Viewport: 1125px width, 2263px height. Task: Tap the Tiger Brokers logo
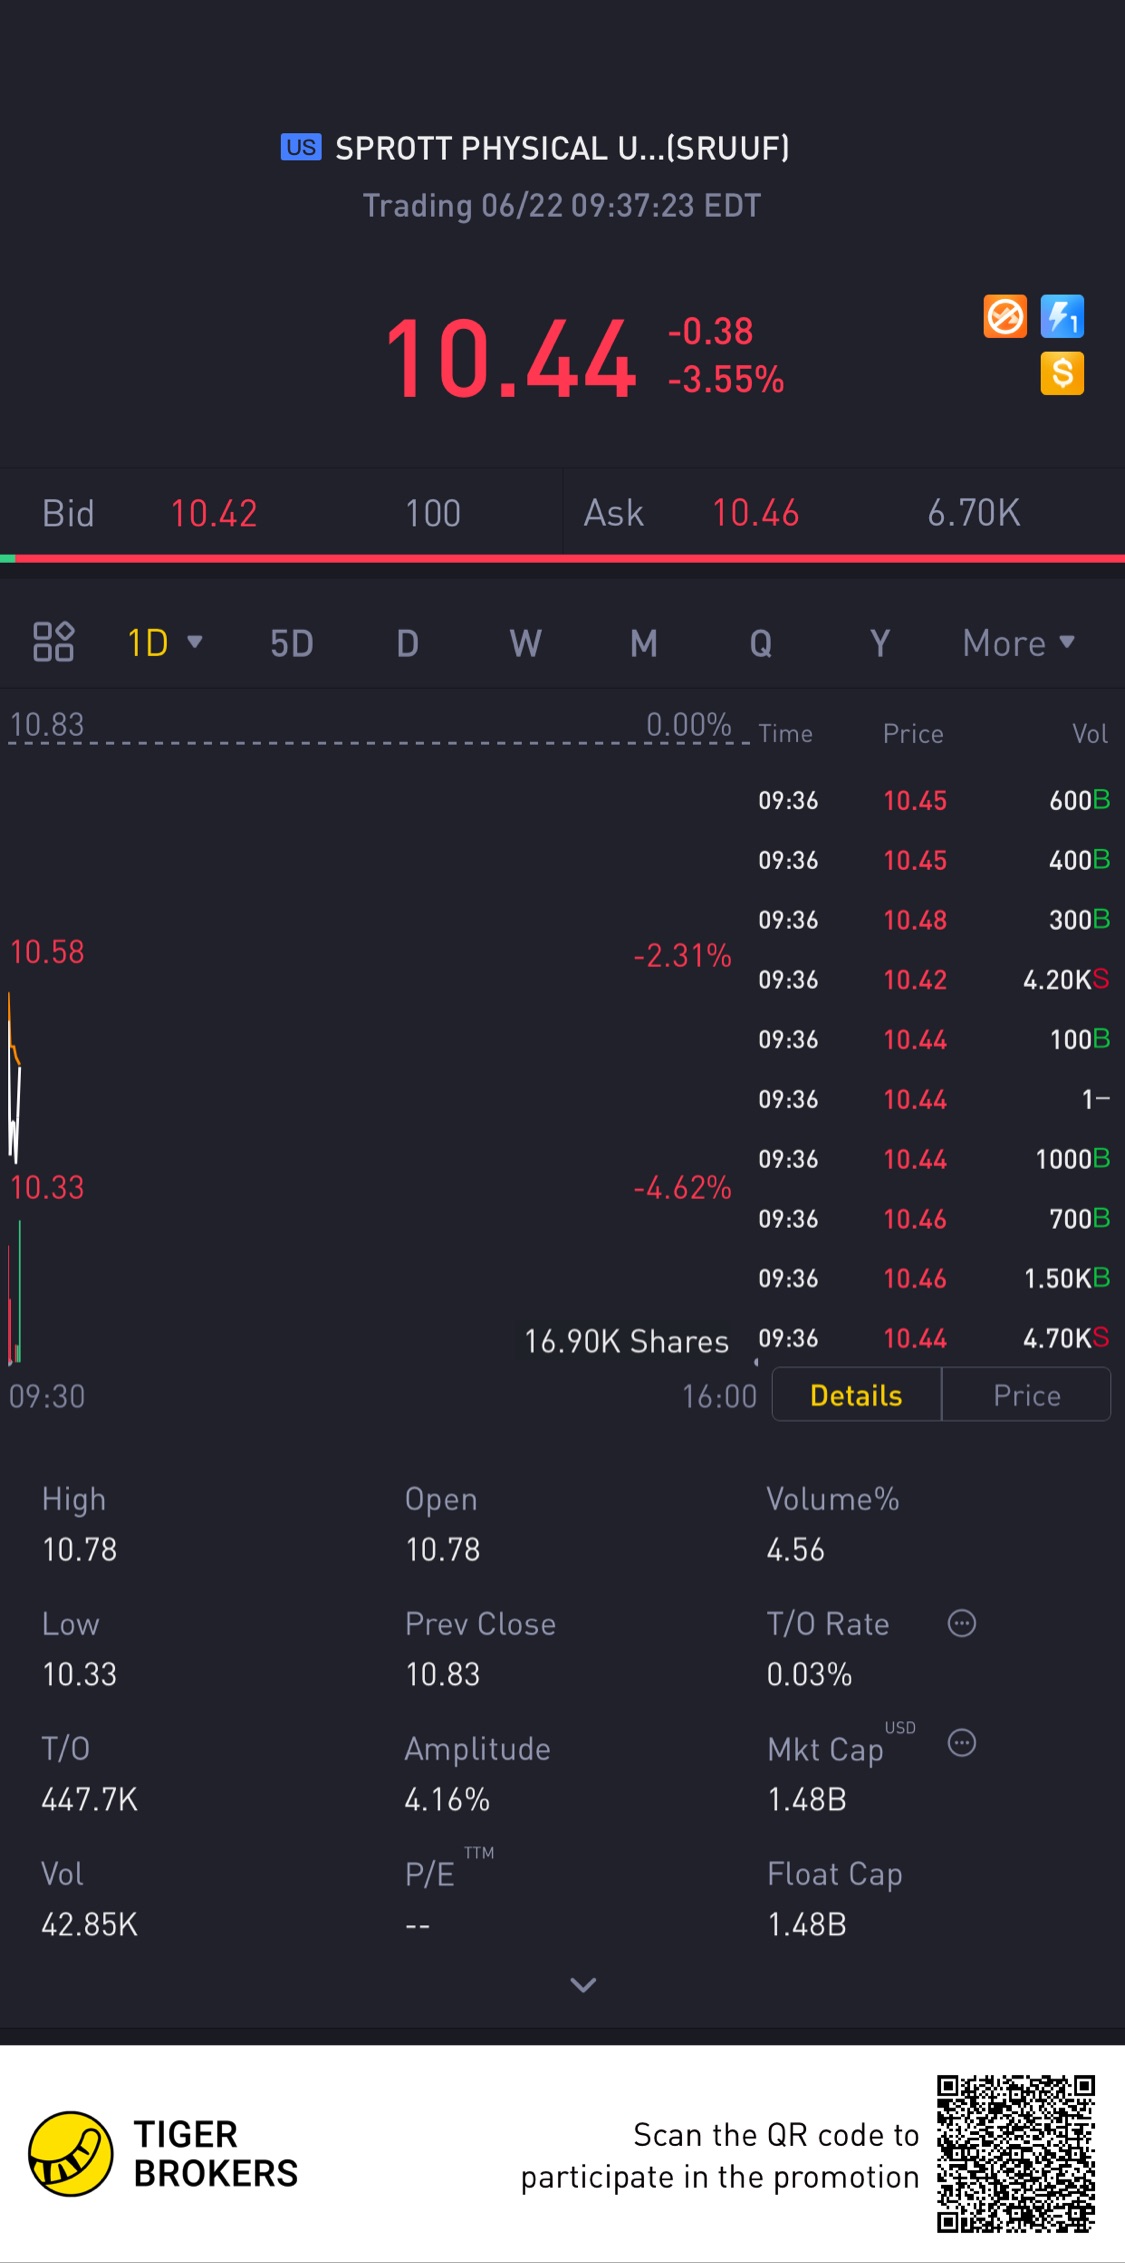tap(70, 2153)
